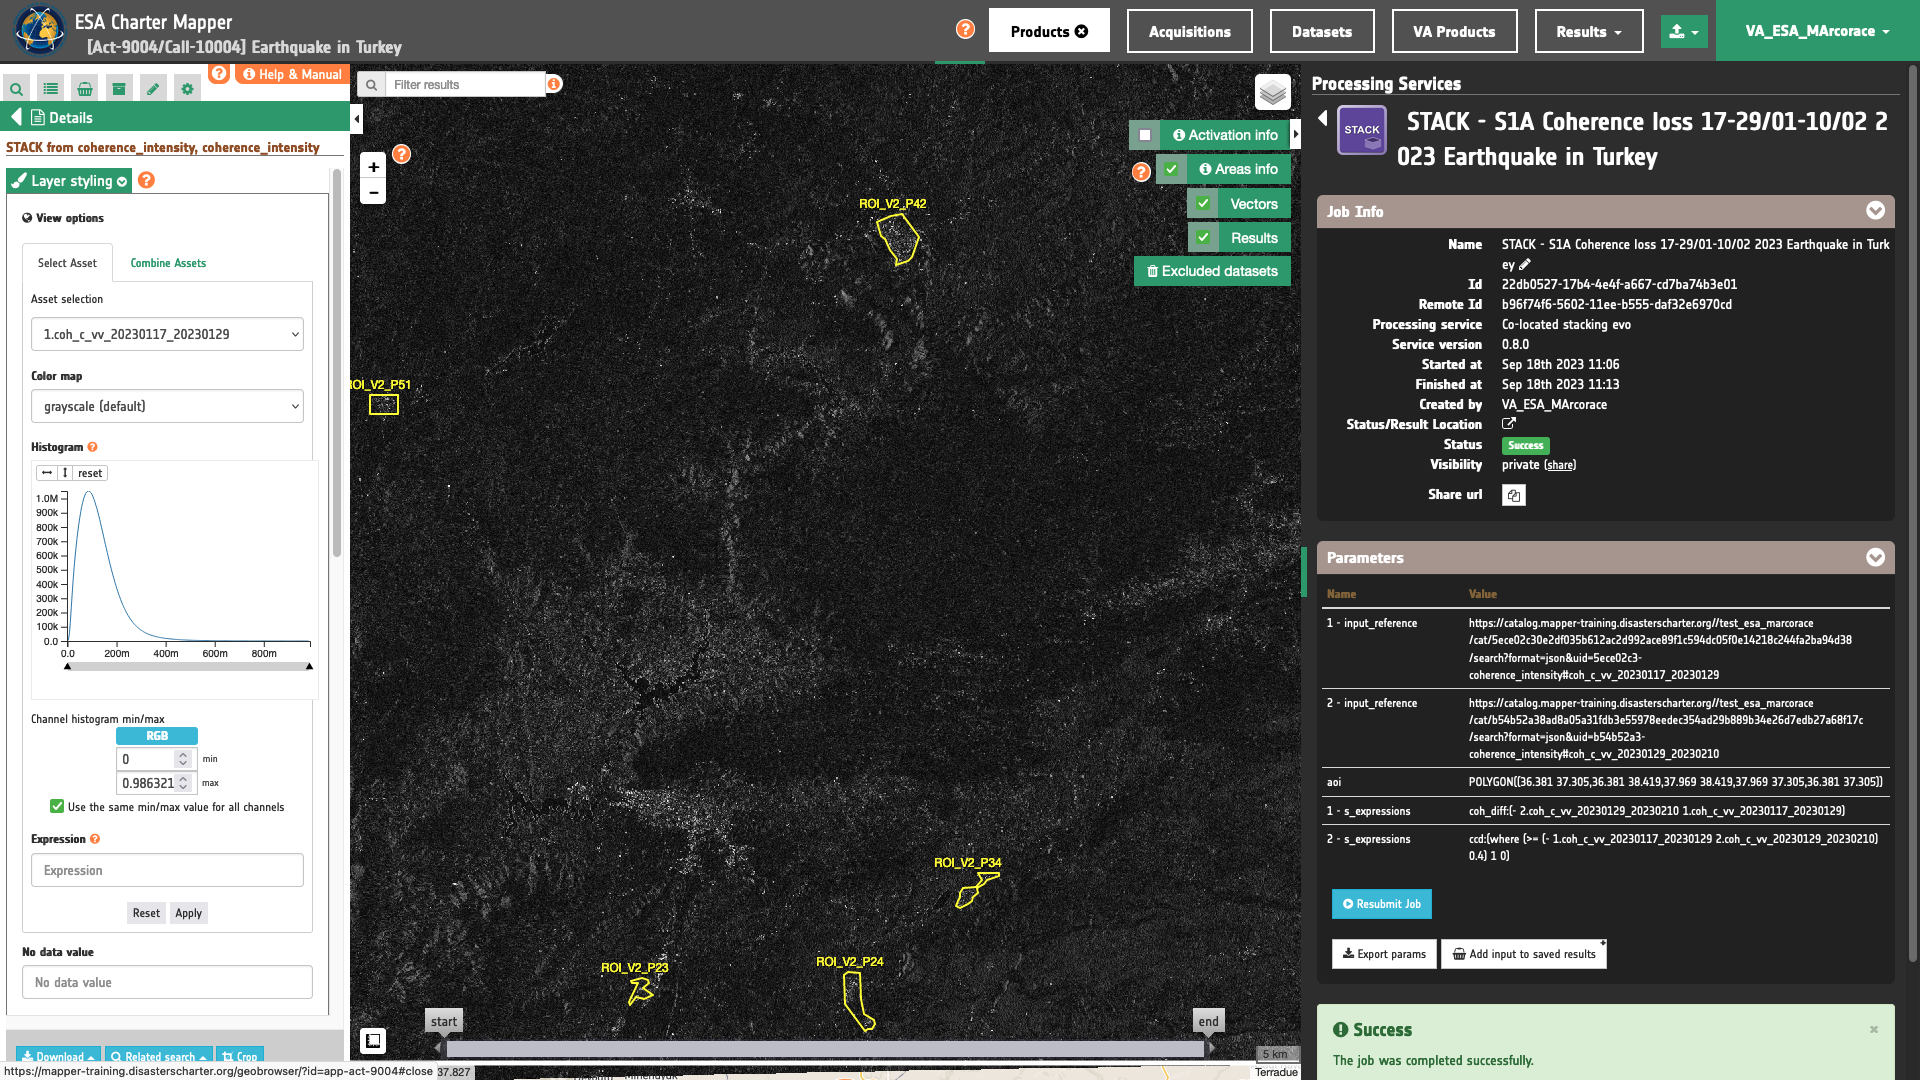Collapse the Layer styling section

pos(69,181)
